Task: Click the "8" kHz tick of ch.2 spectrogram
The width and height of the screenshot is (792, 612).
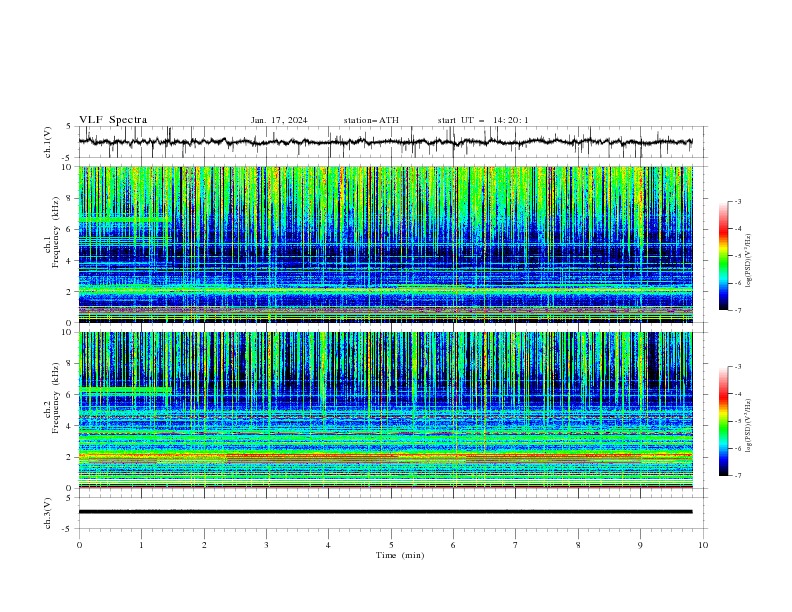Action: coord(70,364)
